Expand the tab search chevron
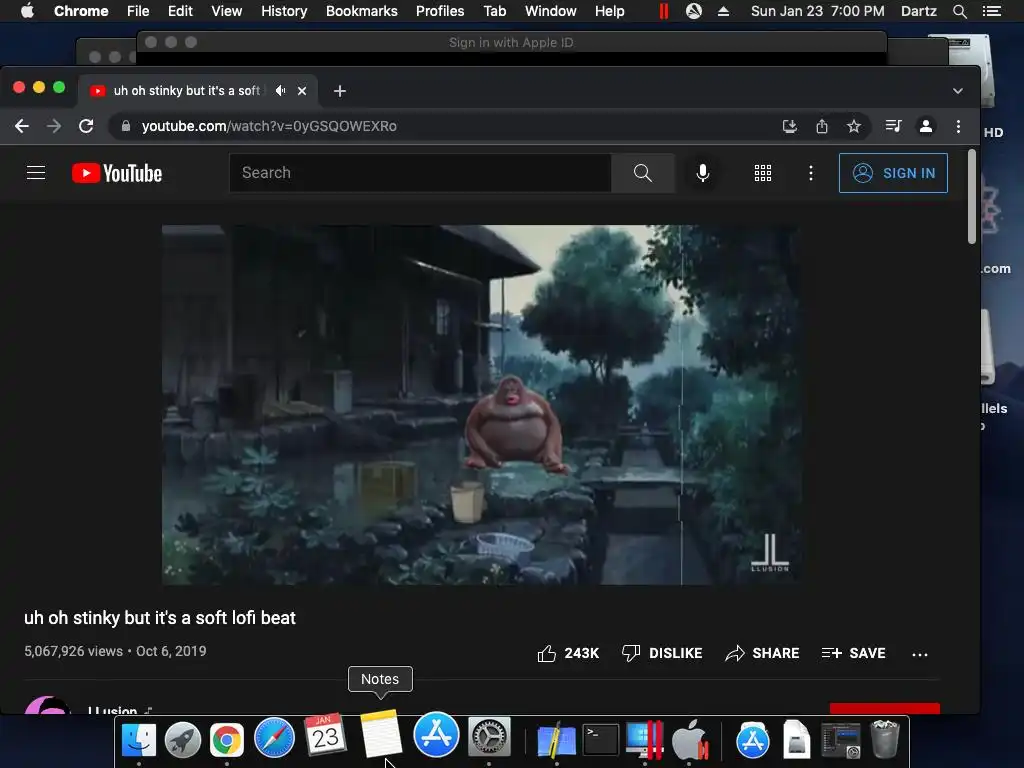The width and height of the screenshot is (1024, 768). tap(957, 91)
